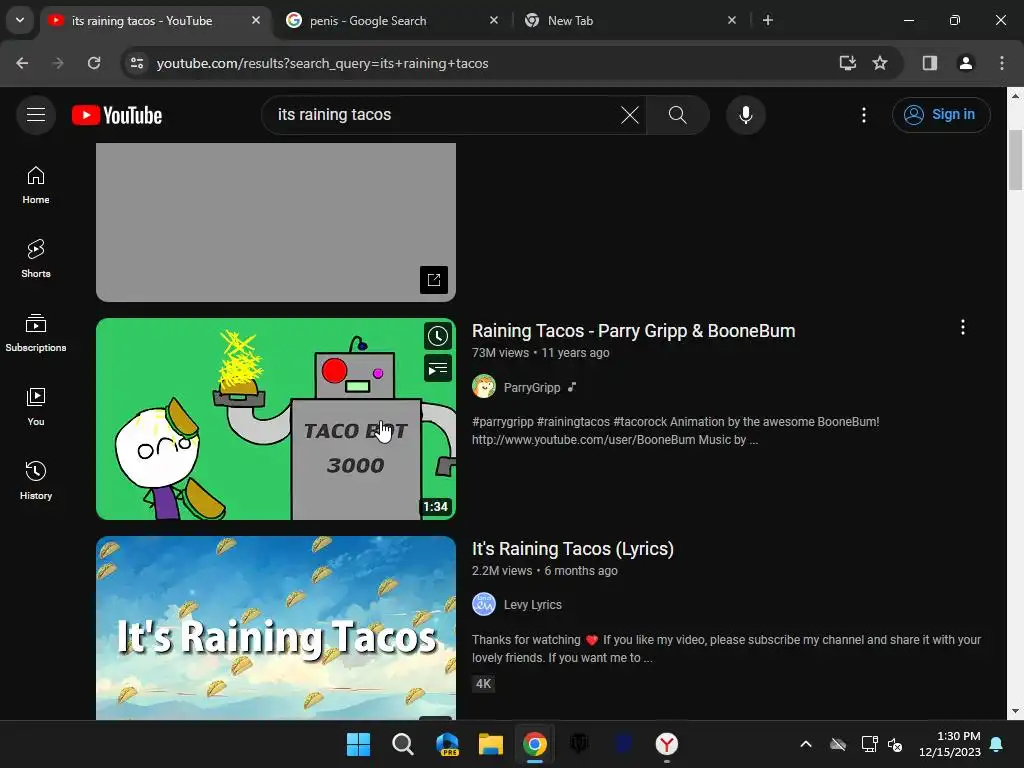Show hidden system tray icons chevron
The image size is (1024, 768).
(x=805, y=744)
